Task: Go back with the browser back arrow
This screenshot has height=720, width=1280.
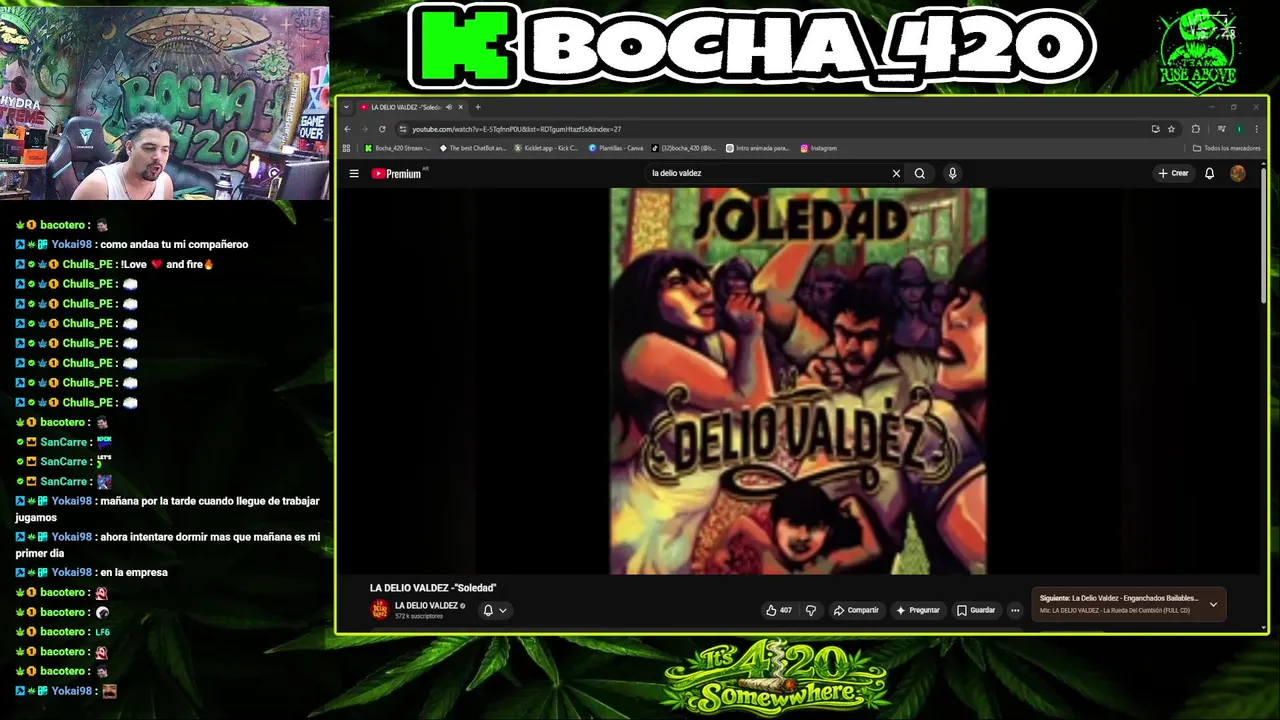Action: [x=347, y=129]
